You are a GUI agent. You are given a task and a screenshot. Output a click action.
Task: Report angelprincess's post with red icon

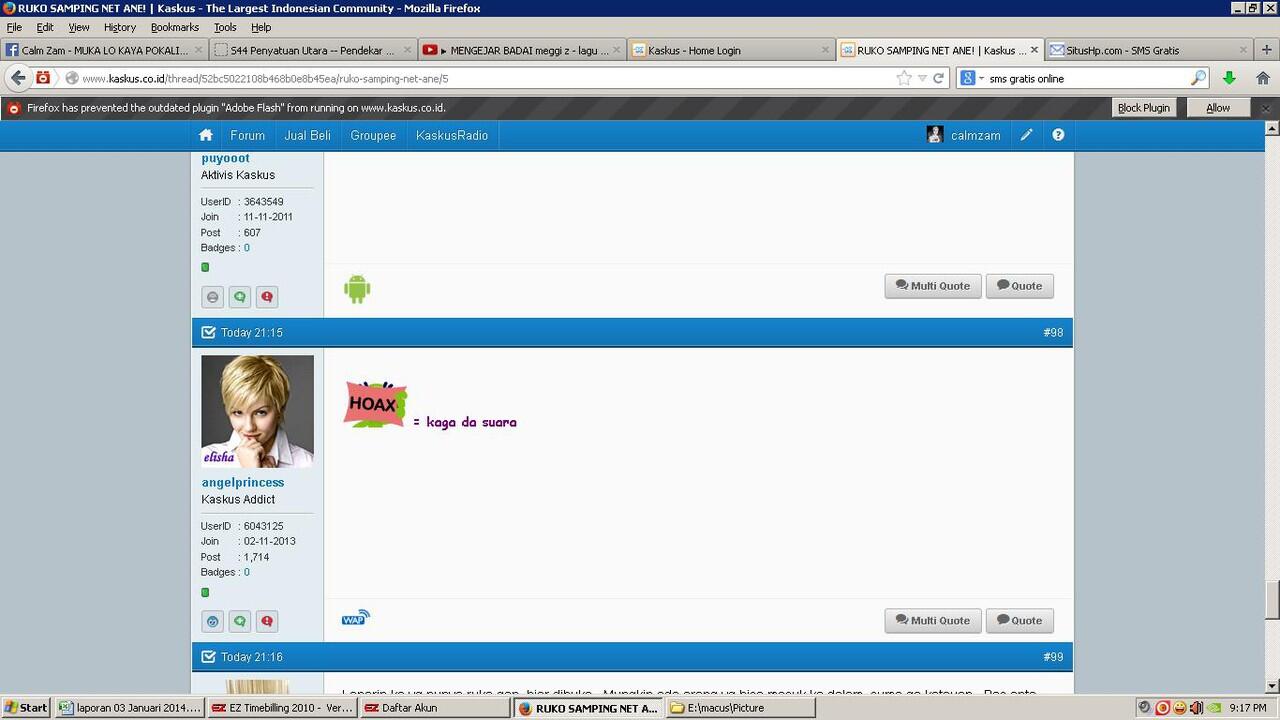(x=267, y=622)
